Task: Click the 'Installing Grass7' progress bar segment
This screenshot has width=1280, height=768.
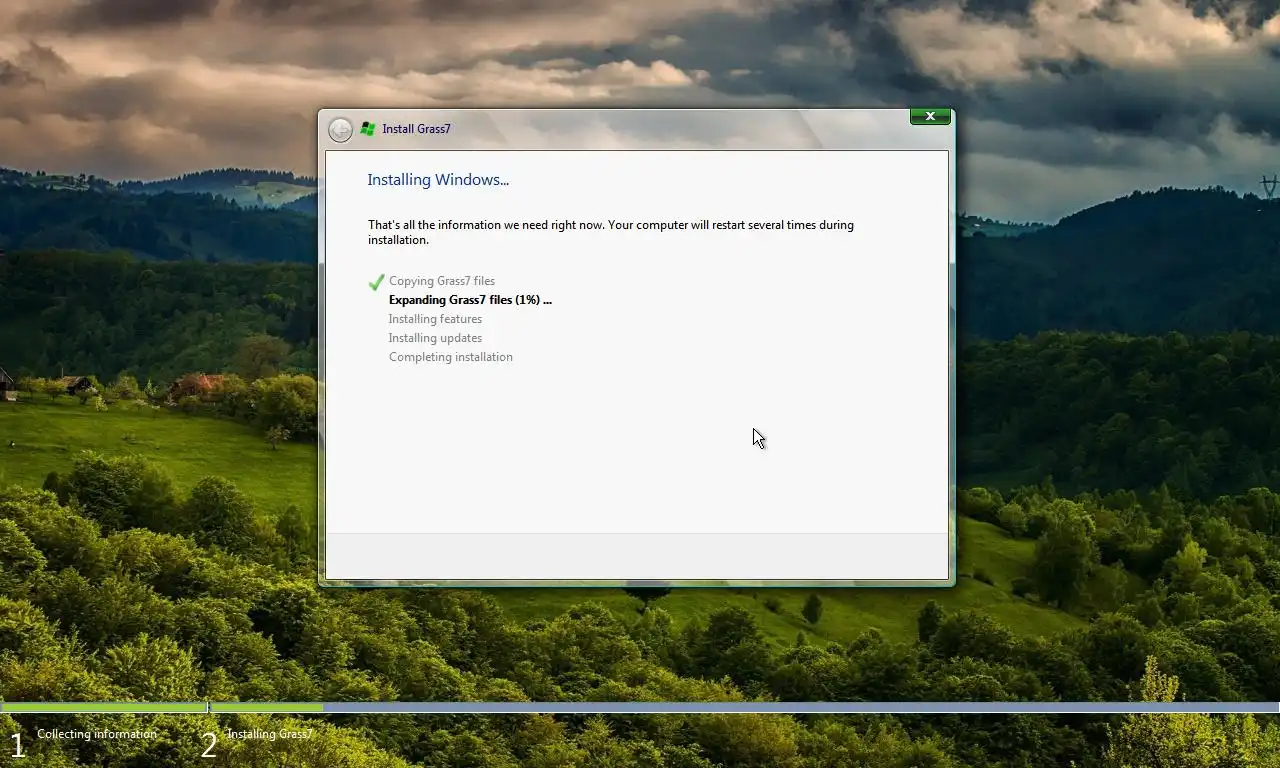Action: [745, 707]
